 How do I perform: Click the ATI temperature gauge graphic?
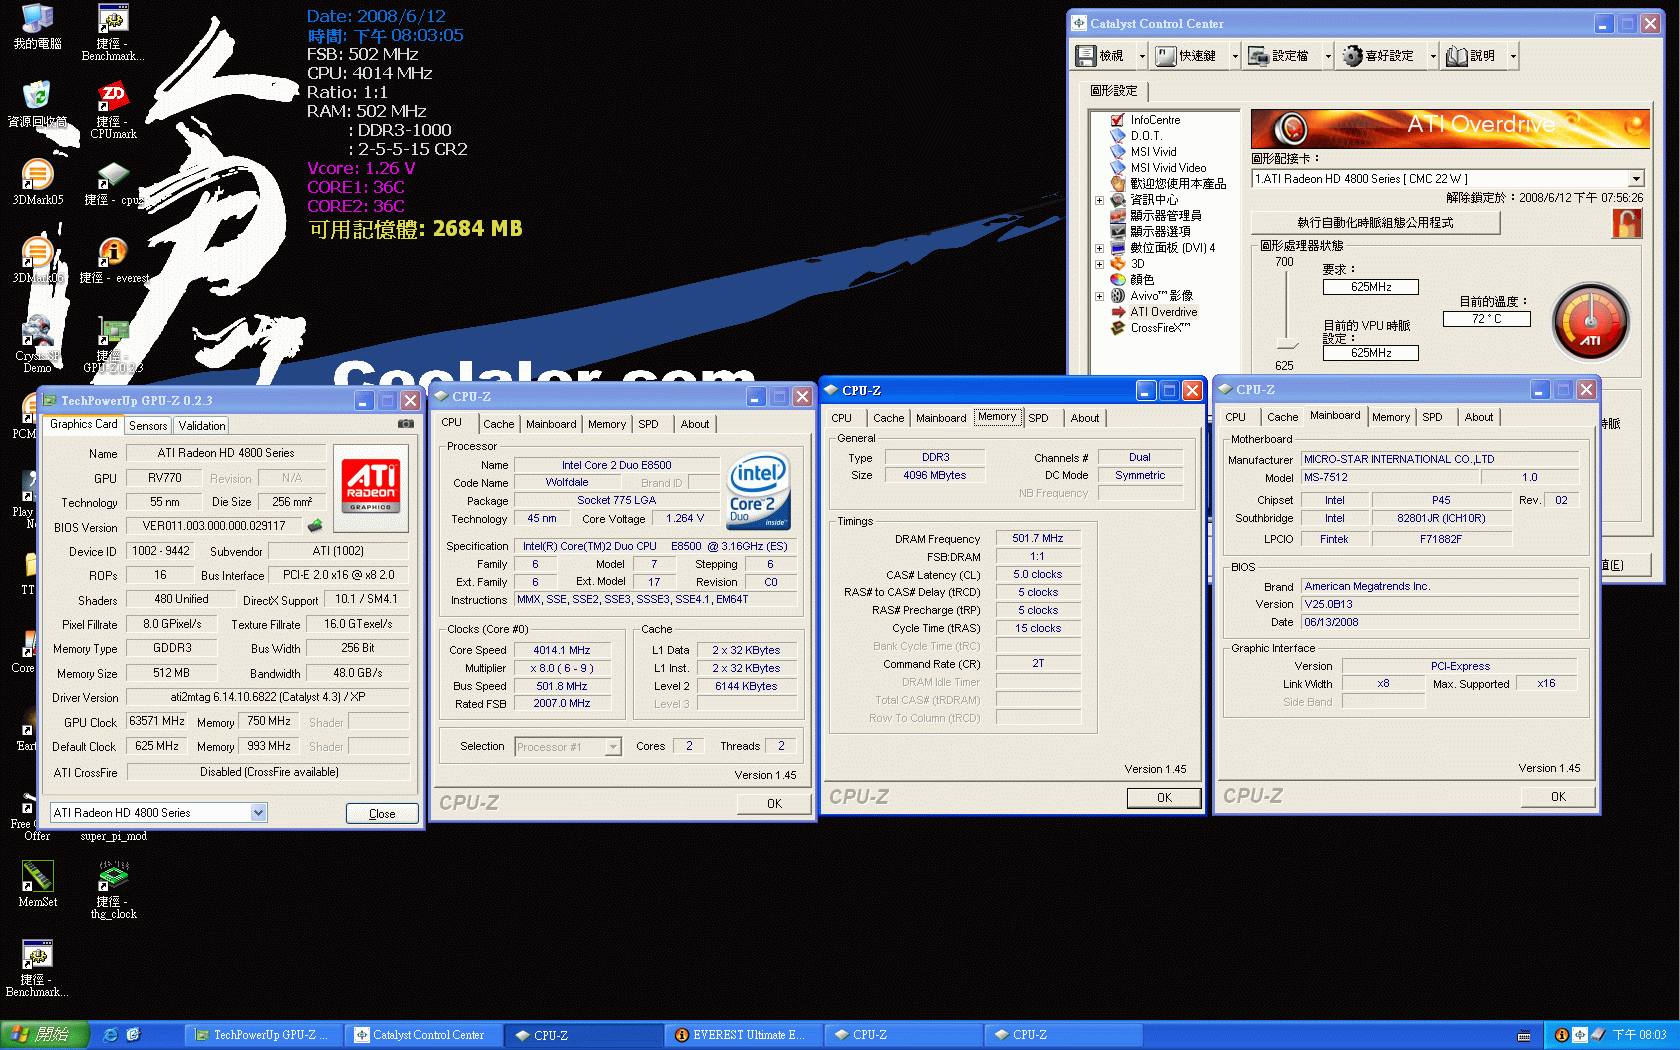click(x=1590, y=322)
